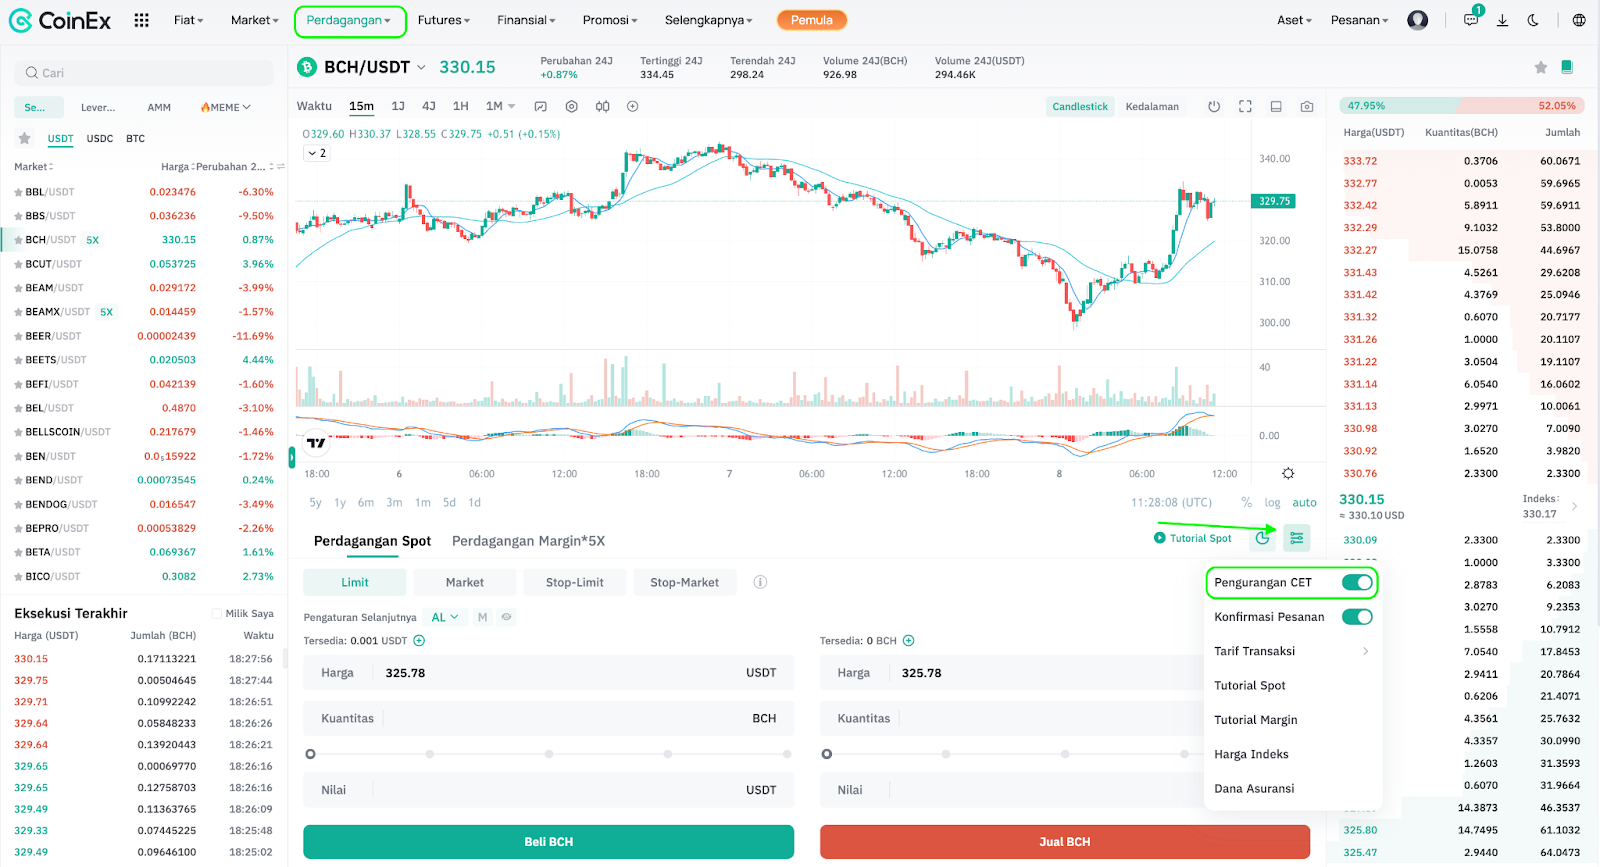Toggle the M option in Pengaturan Selanjutnya

(482, 617)
